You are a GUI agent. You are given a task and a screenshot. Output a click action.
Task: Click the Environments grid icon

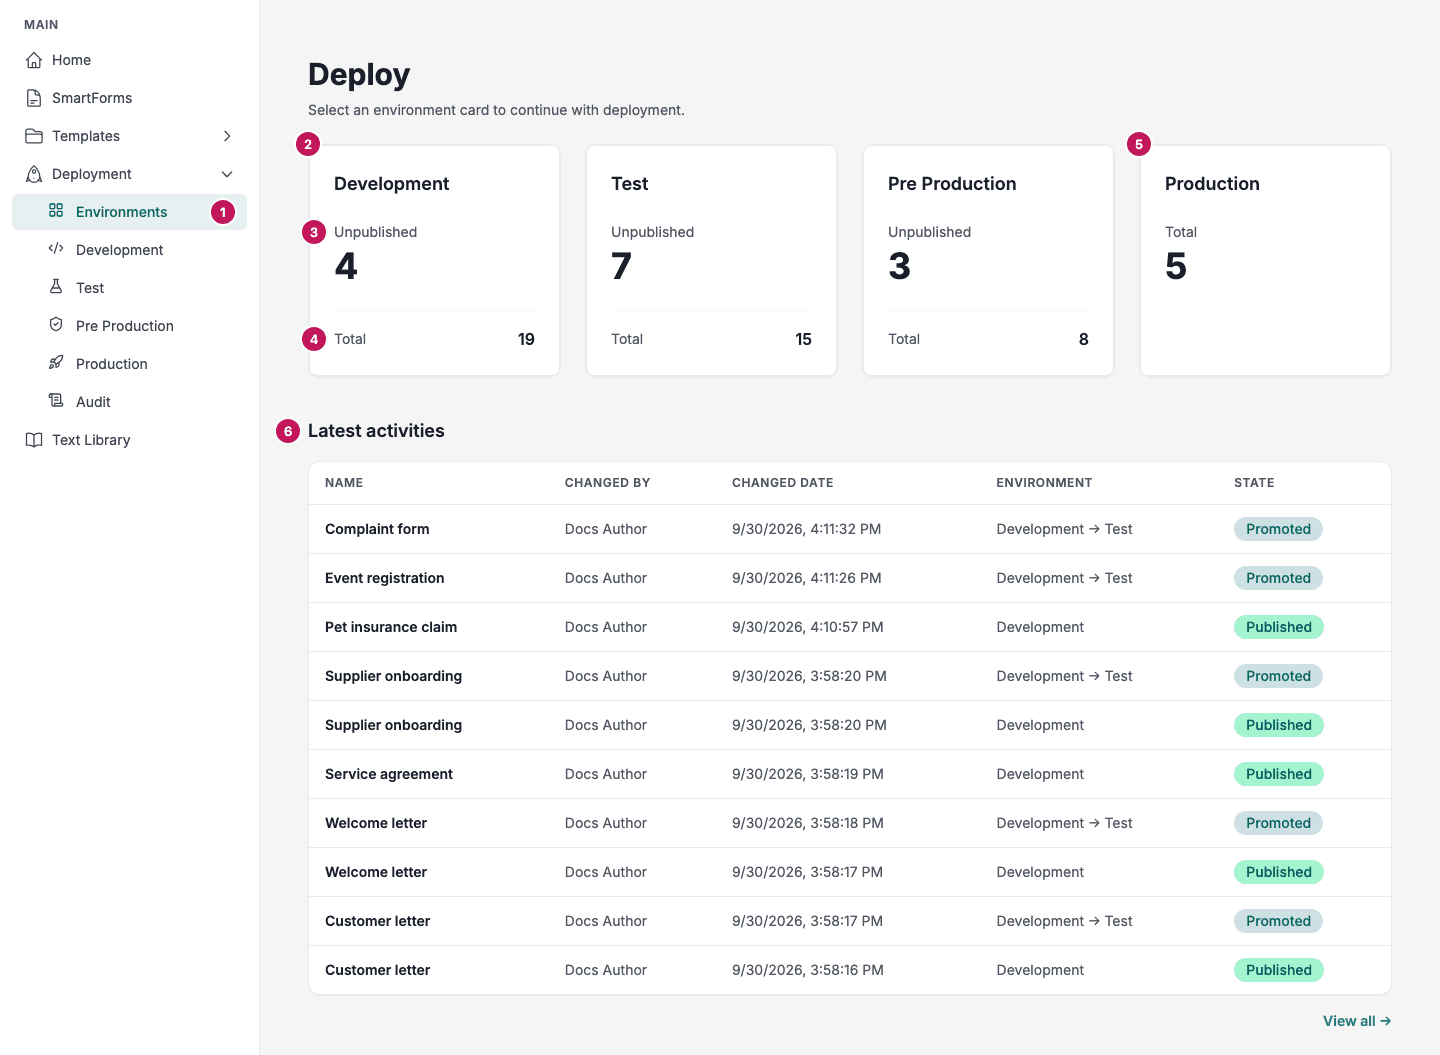click(56, 211)
